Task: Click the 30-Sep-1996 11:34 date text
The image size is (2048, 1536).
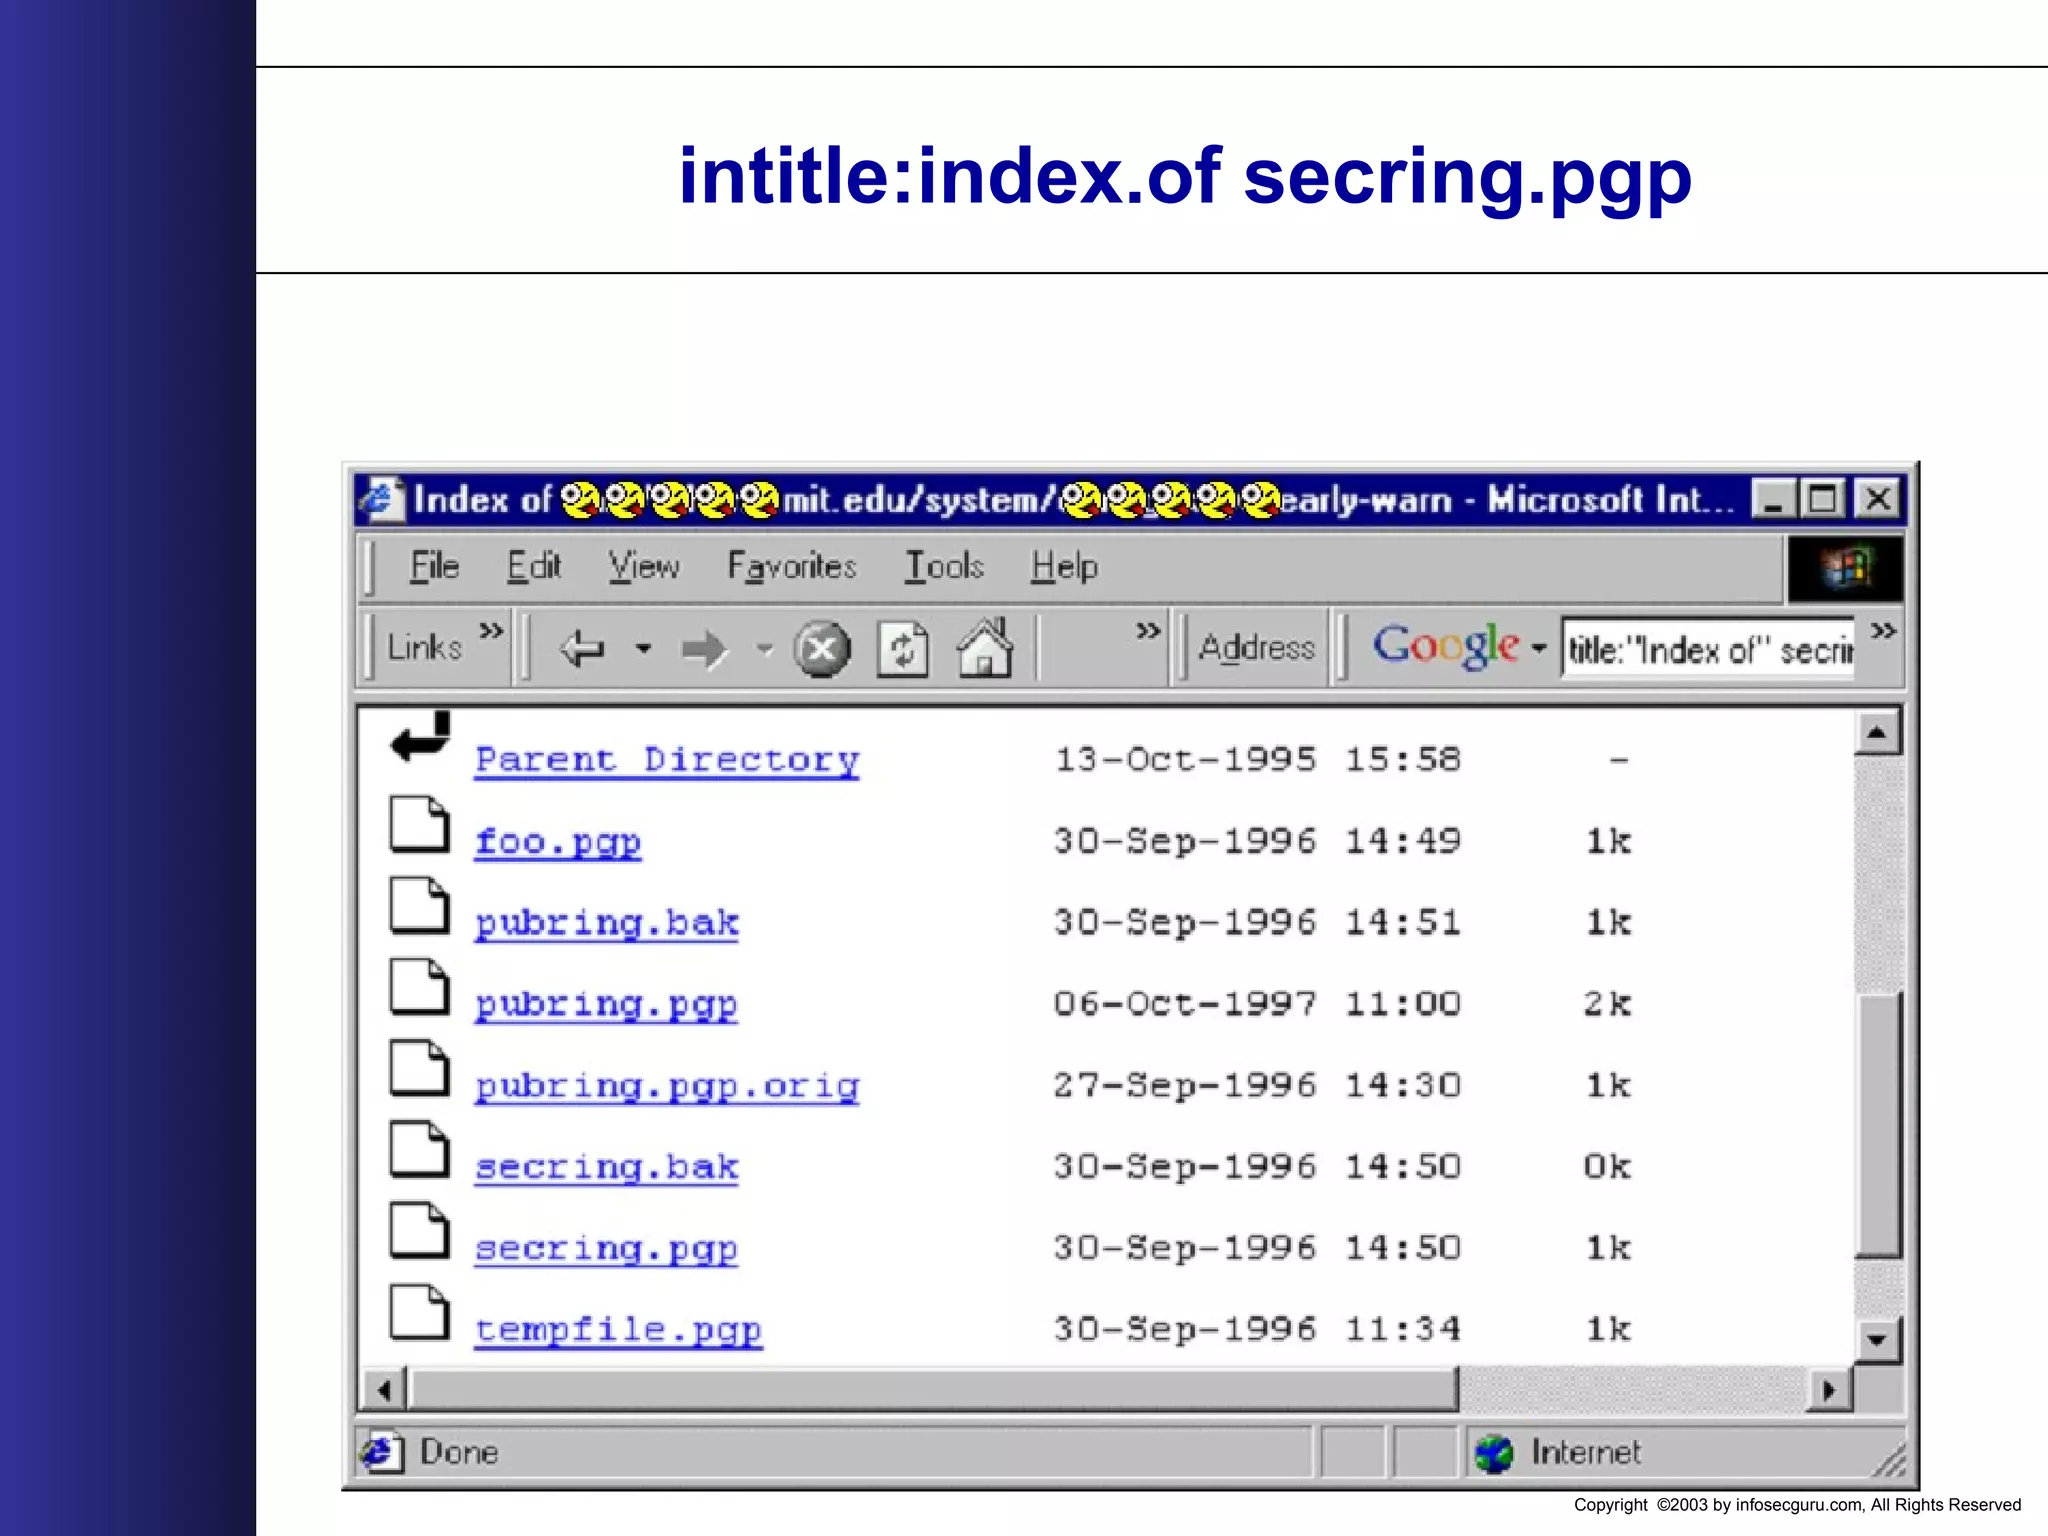Action: (1257, 1329)
